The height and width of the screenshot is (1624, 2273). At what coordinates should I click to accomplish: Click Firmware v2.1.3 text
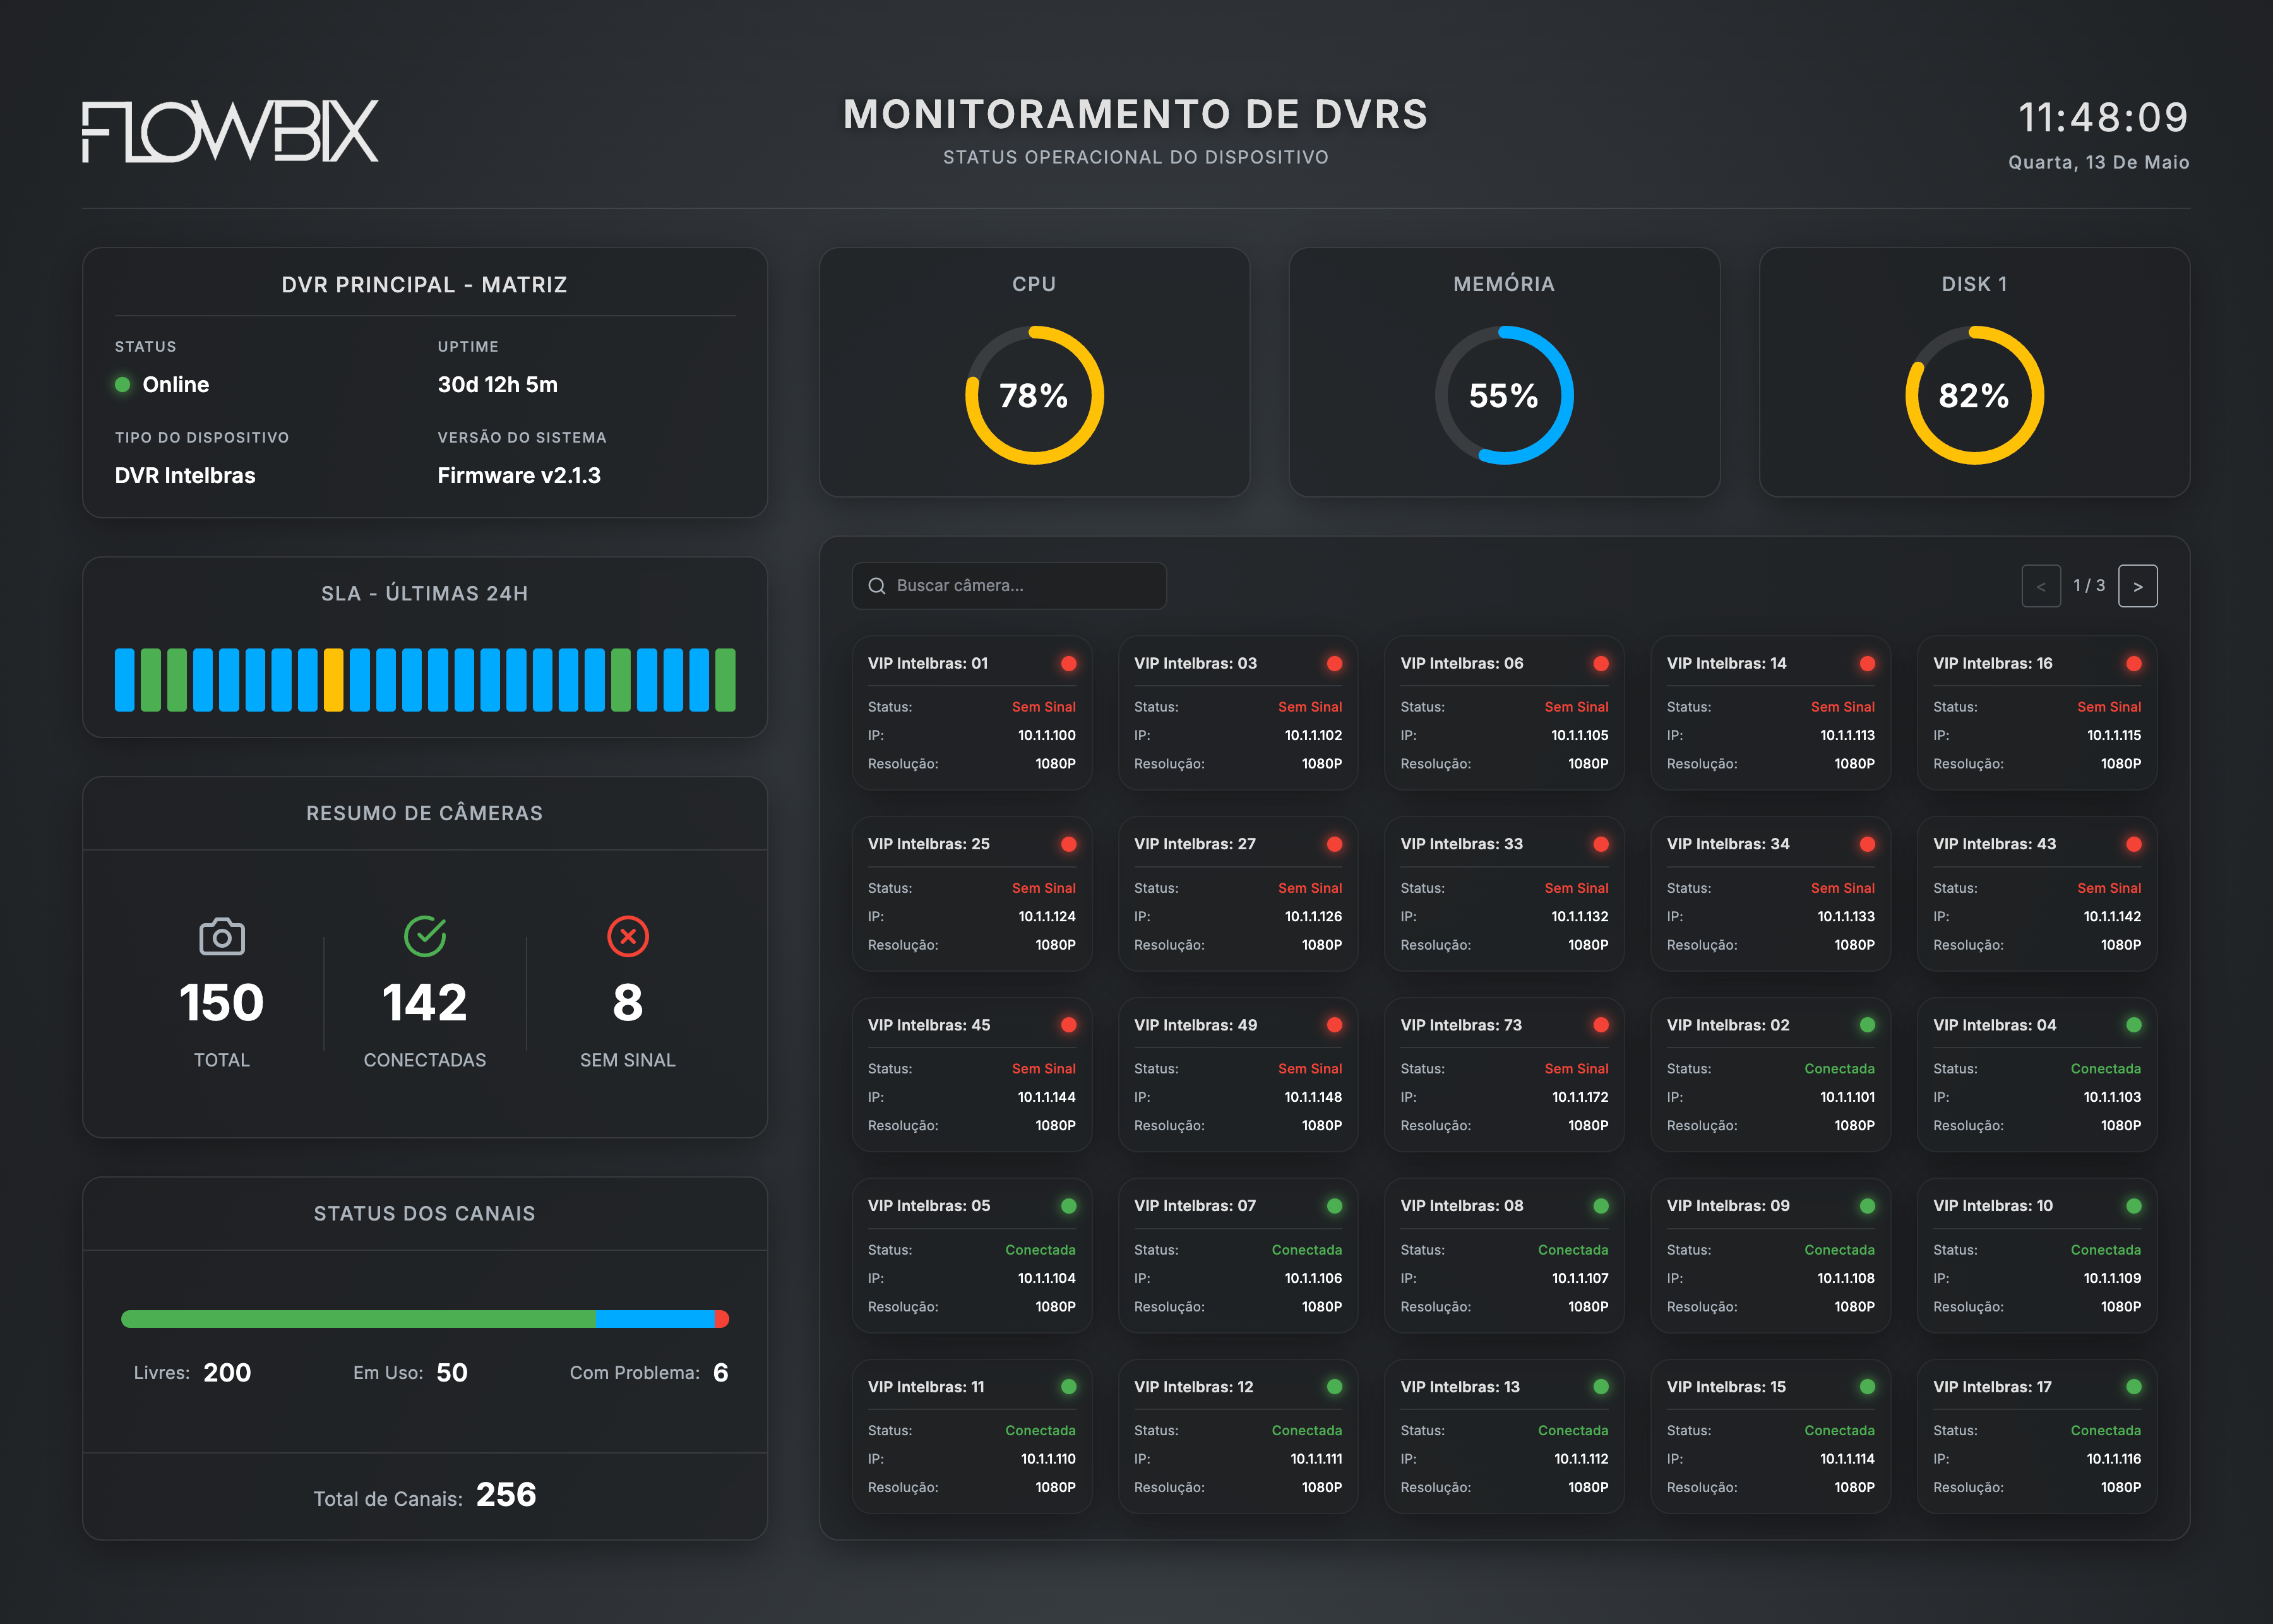pos(519,476)
